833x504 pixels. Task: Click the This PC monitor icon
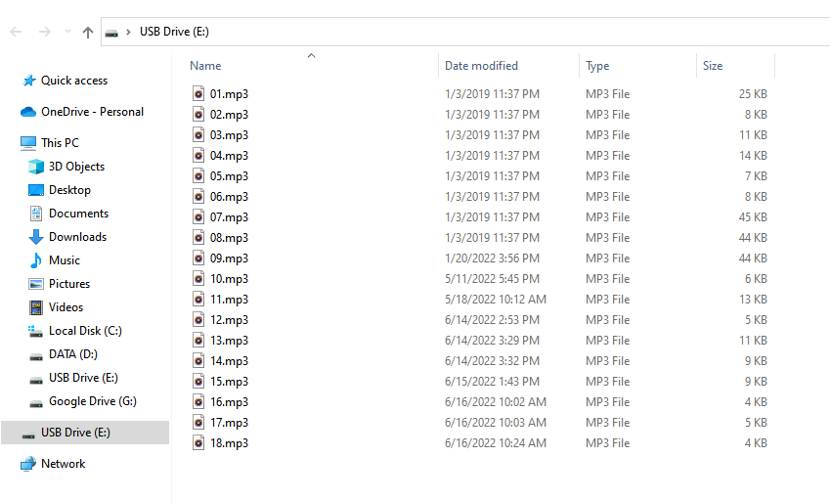point(28,143)
